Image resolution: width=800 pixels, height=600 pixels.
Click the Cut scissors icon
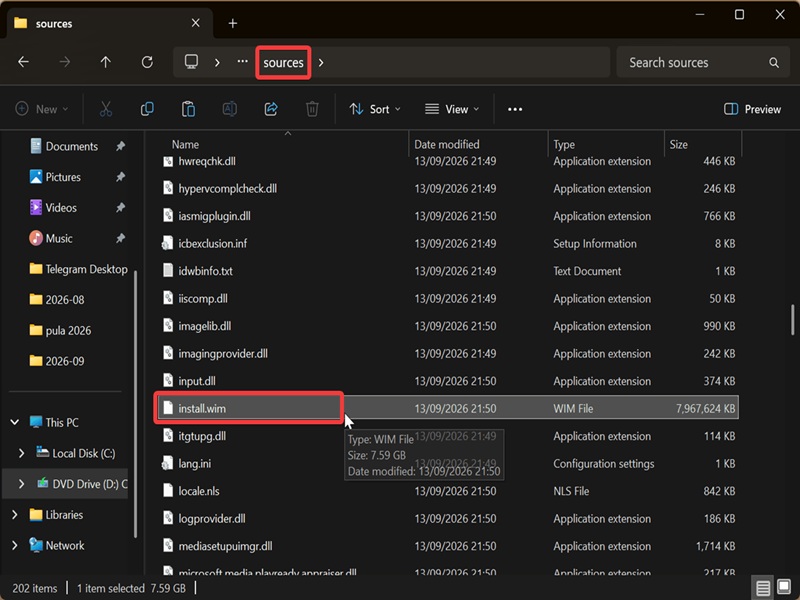(x=106, y=109)
